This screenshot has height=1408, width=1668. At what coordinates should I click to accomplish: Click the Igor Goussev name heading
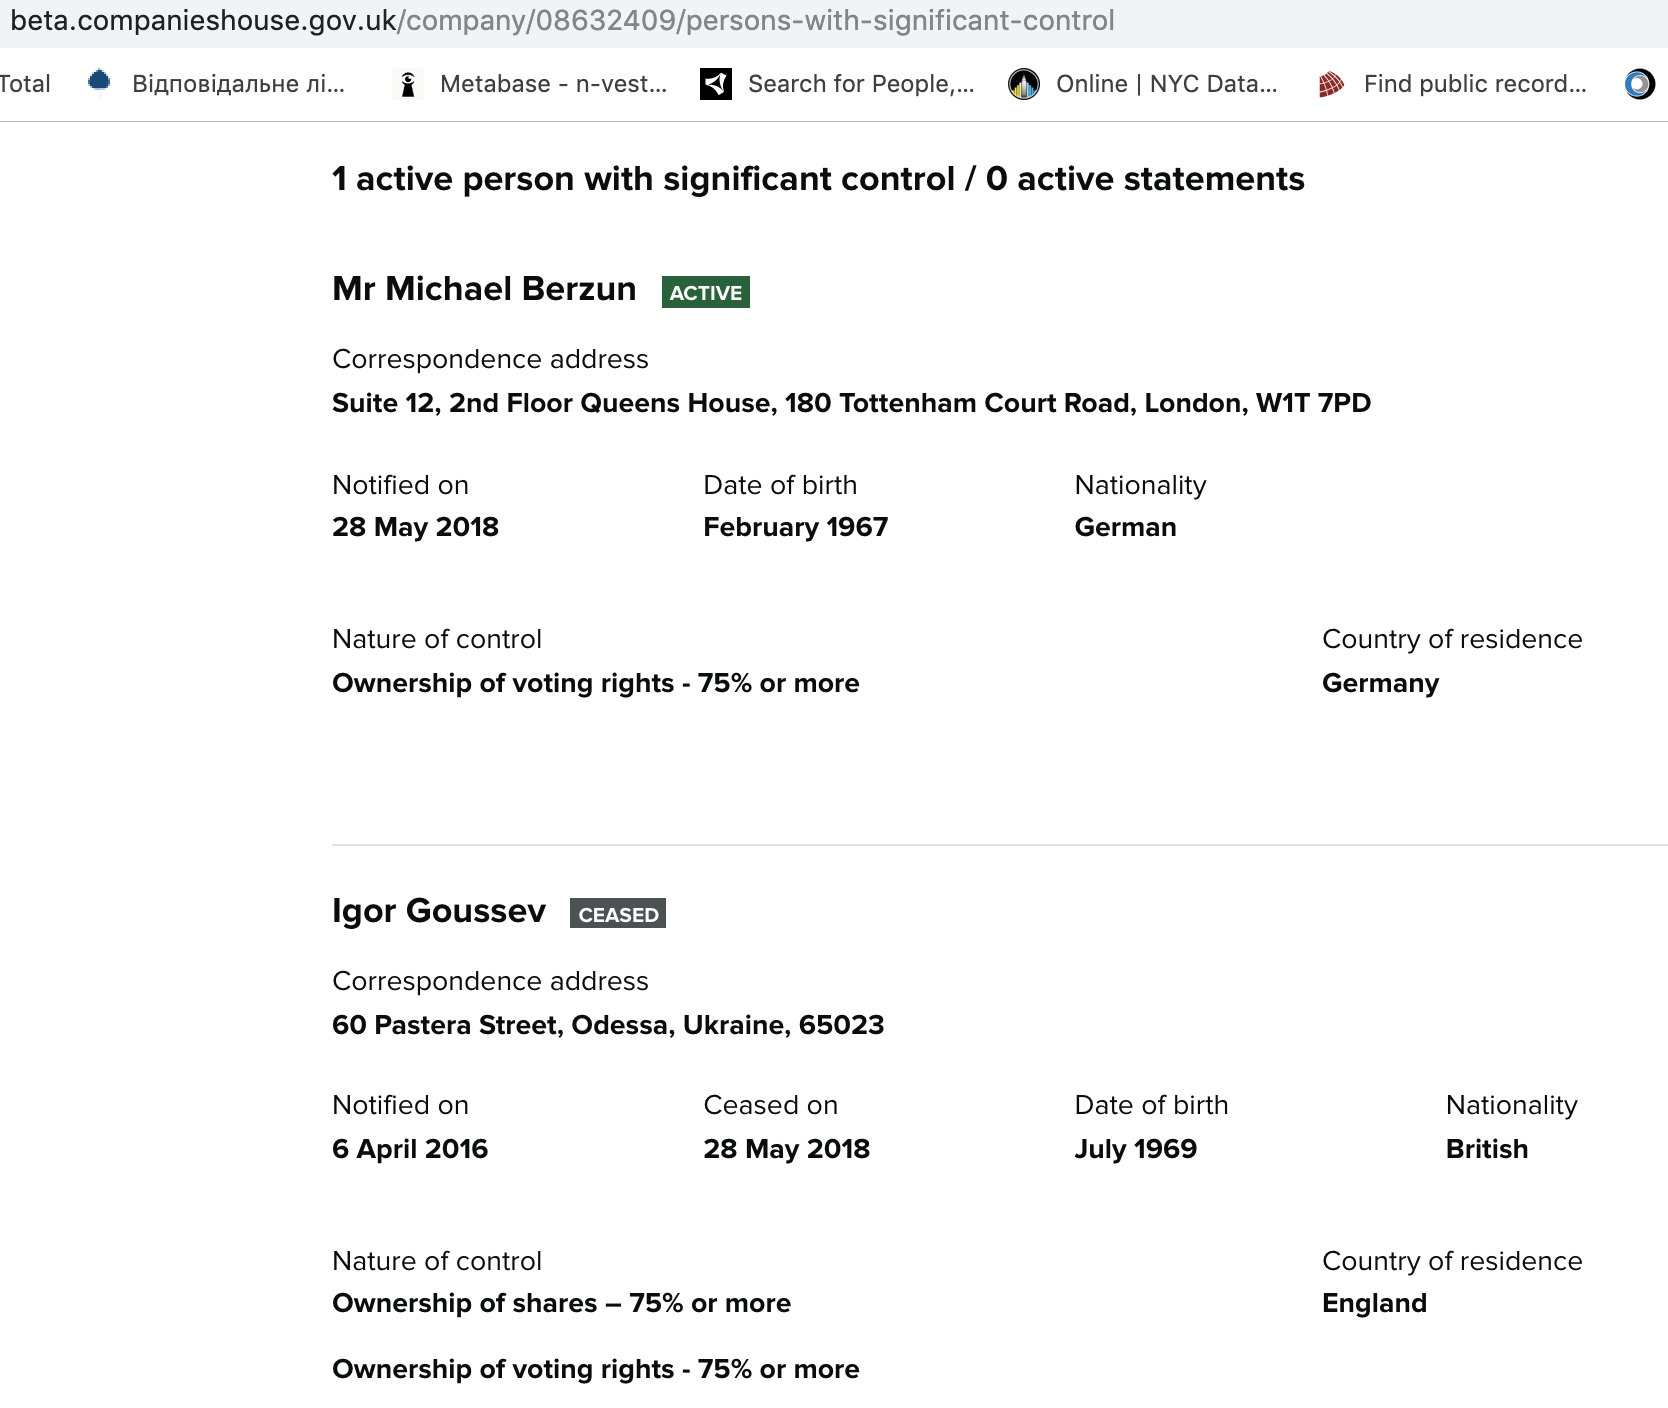click(439, 911)
